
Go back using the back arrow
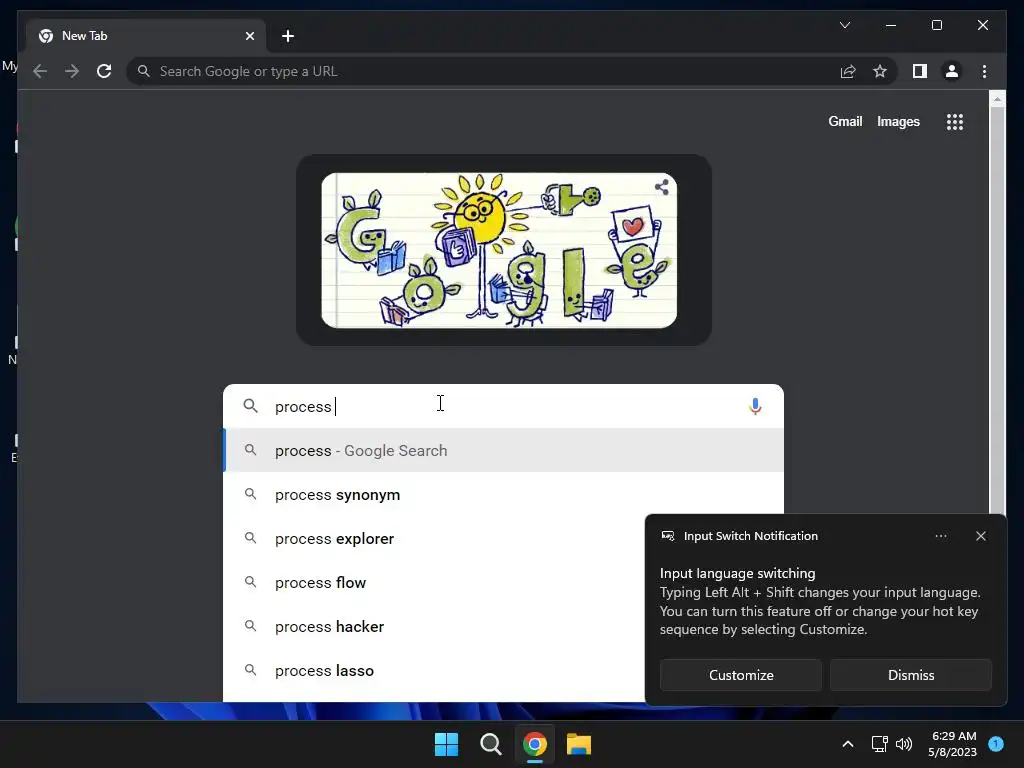(40, 71)
